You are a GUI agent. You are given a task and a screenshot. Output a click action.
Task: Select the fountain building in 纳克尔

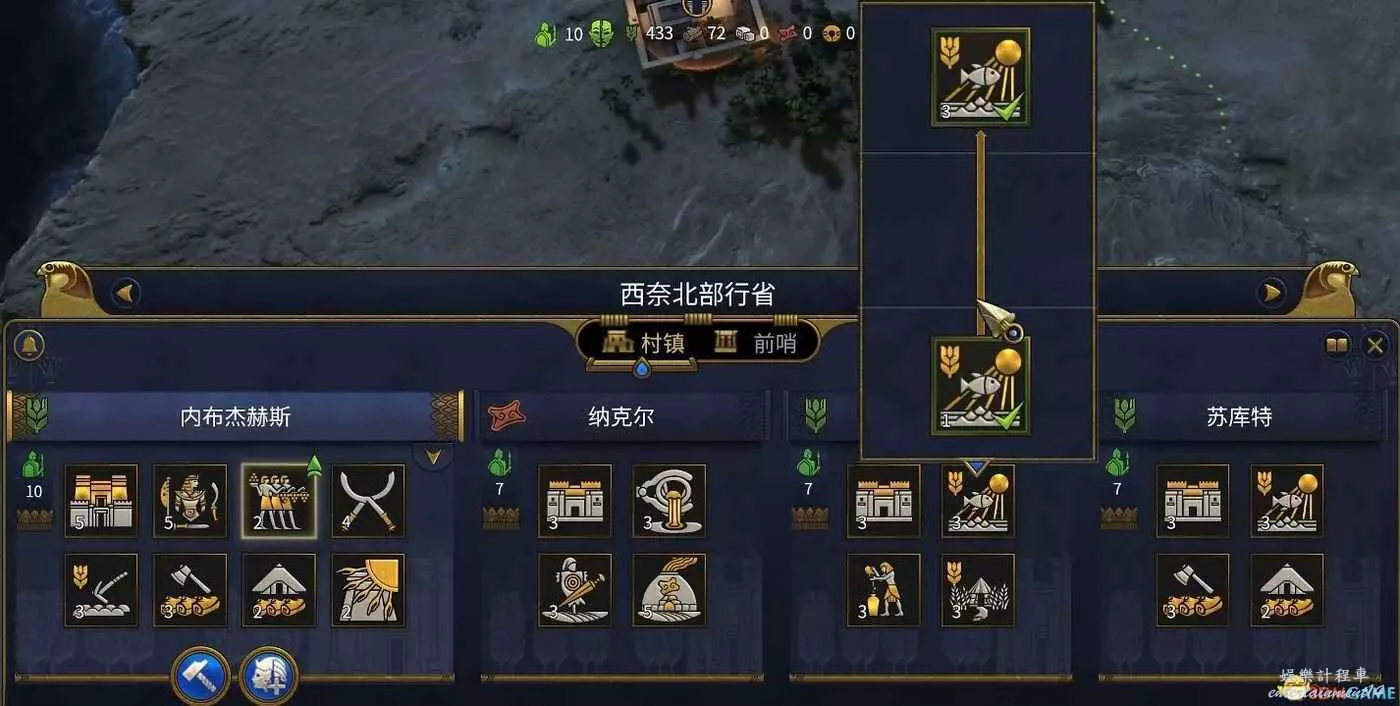pyautogui.click(x=669, y=501)
